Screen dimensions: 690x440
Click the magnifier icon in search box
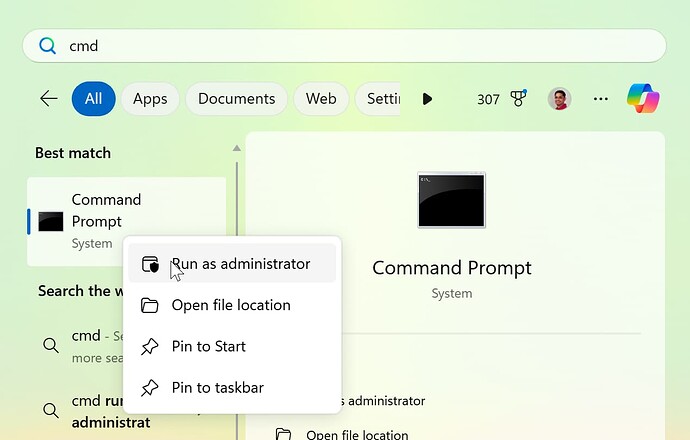(46, 46)
